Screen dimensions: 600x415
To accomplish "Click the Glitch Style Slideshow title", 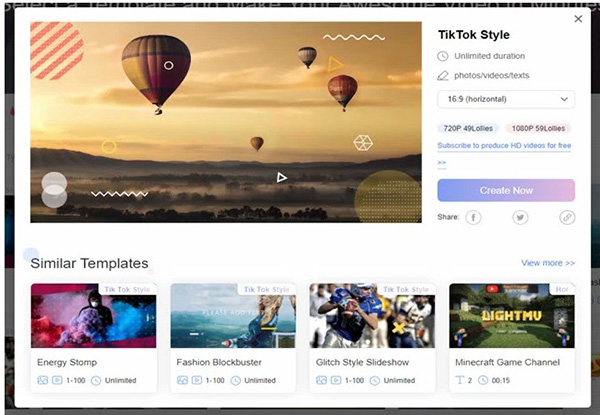I will tap(362, 362).
